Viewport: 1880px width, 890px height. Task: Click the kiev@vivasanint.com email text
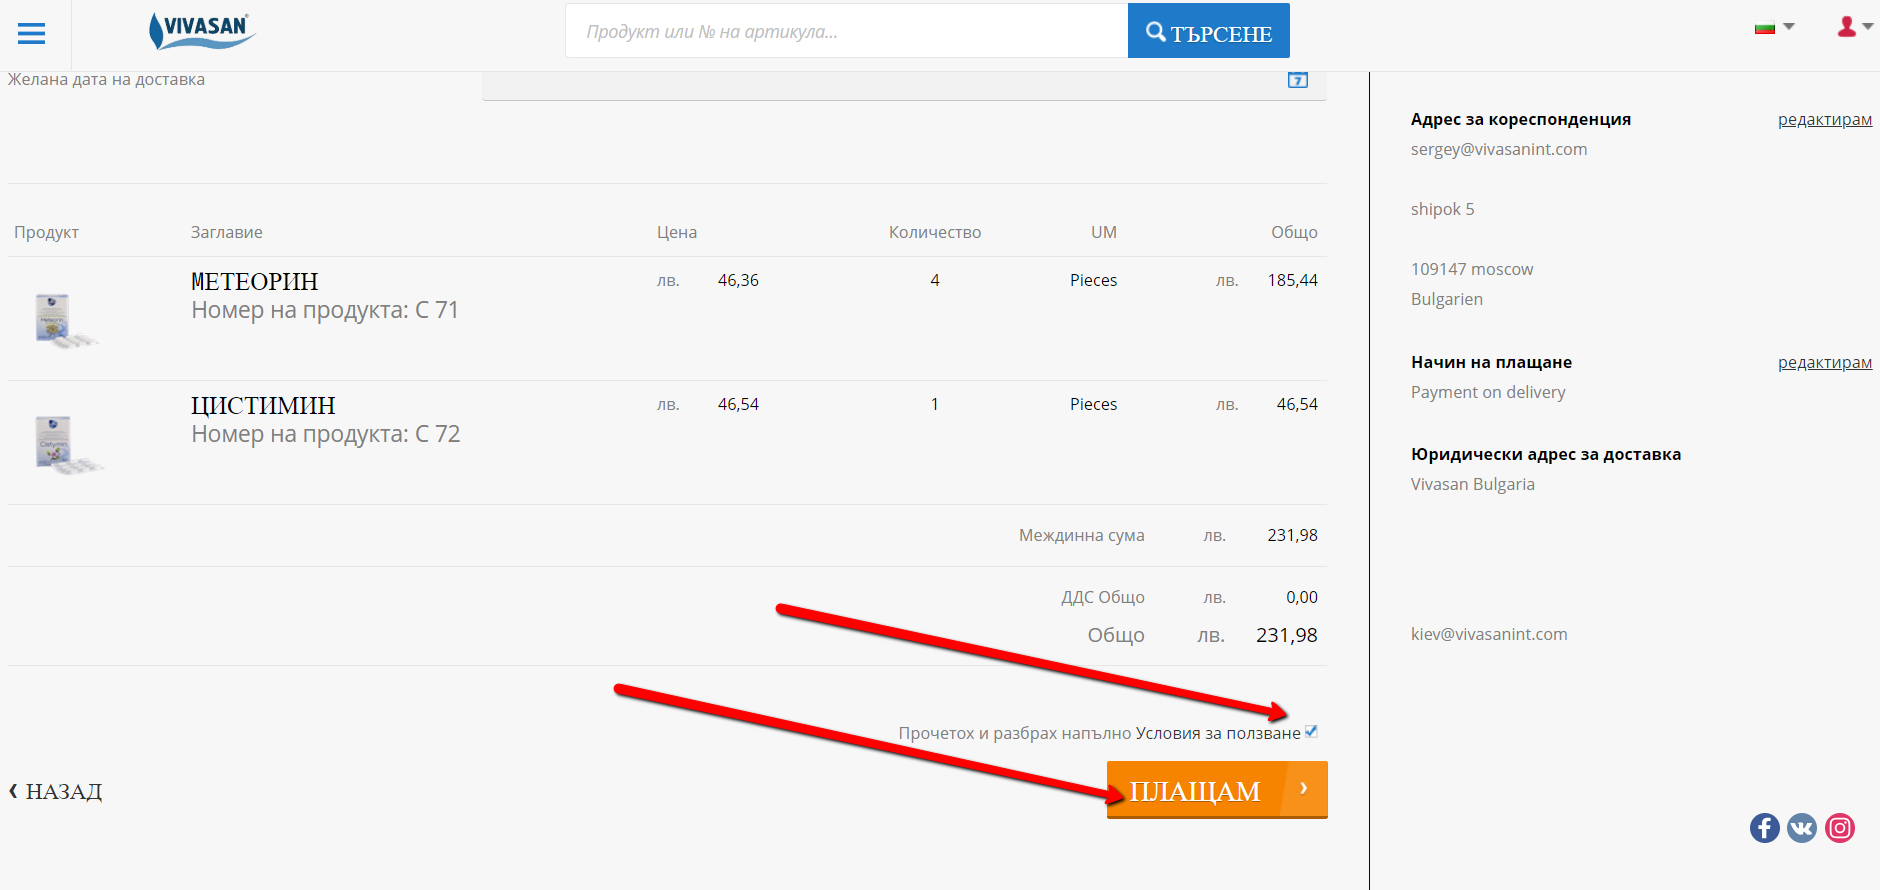tap(1489, 635)
